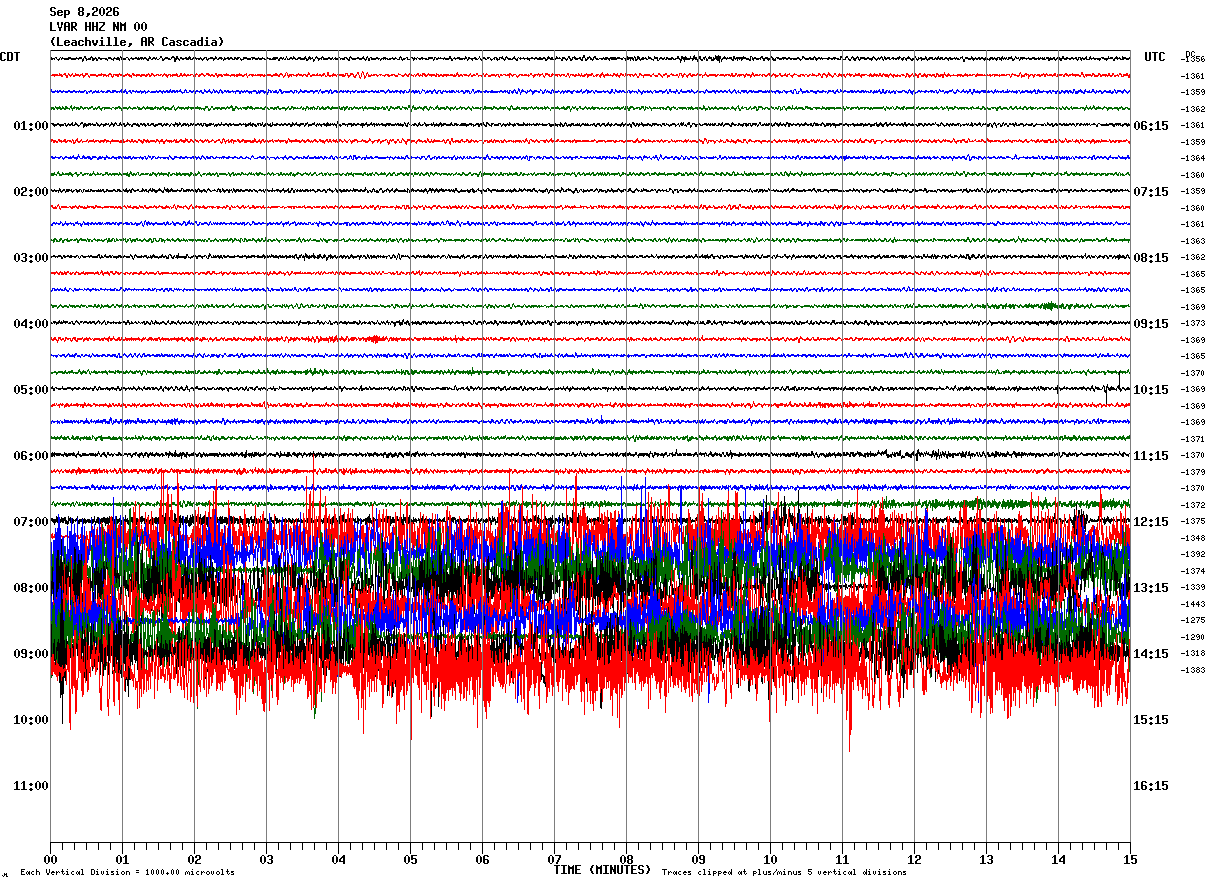The width and height of the screenshot is (1210, 886).
Task: Click the minute 15 axis tick label
Action: tap(1130, 859)
